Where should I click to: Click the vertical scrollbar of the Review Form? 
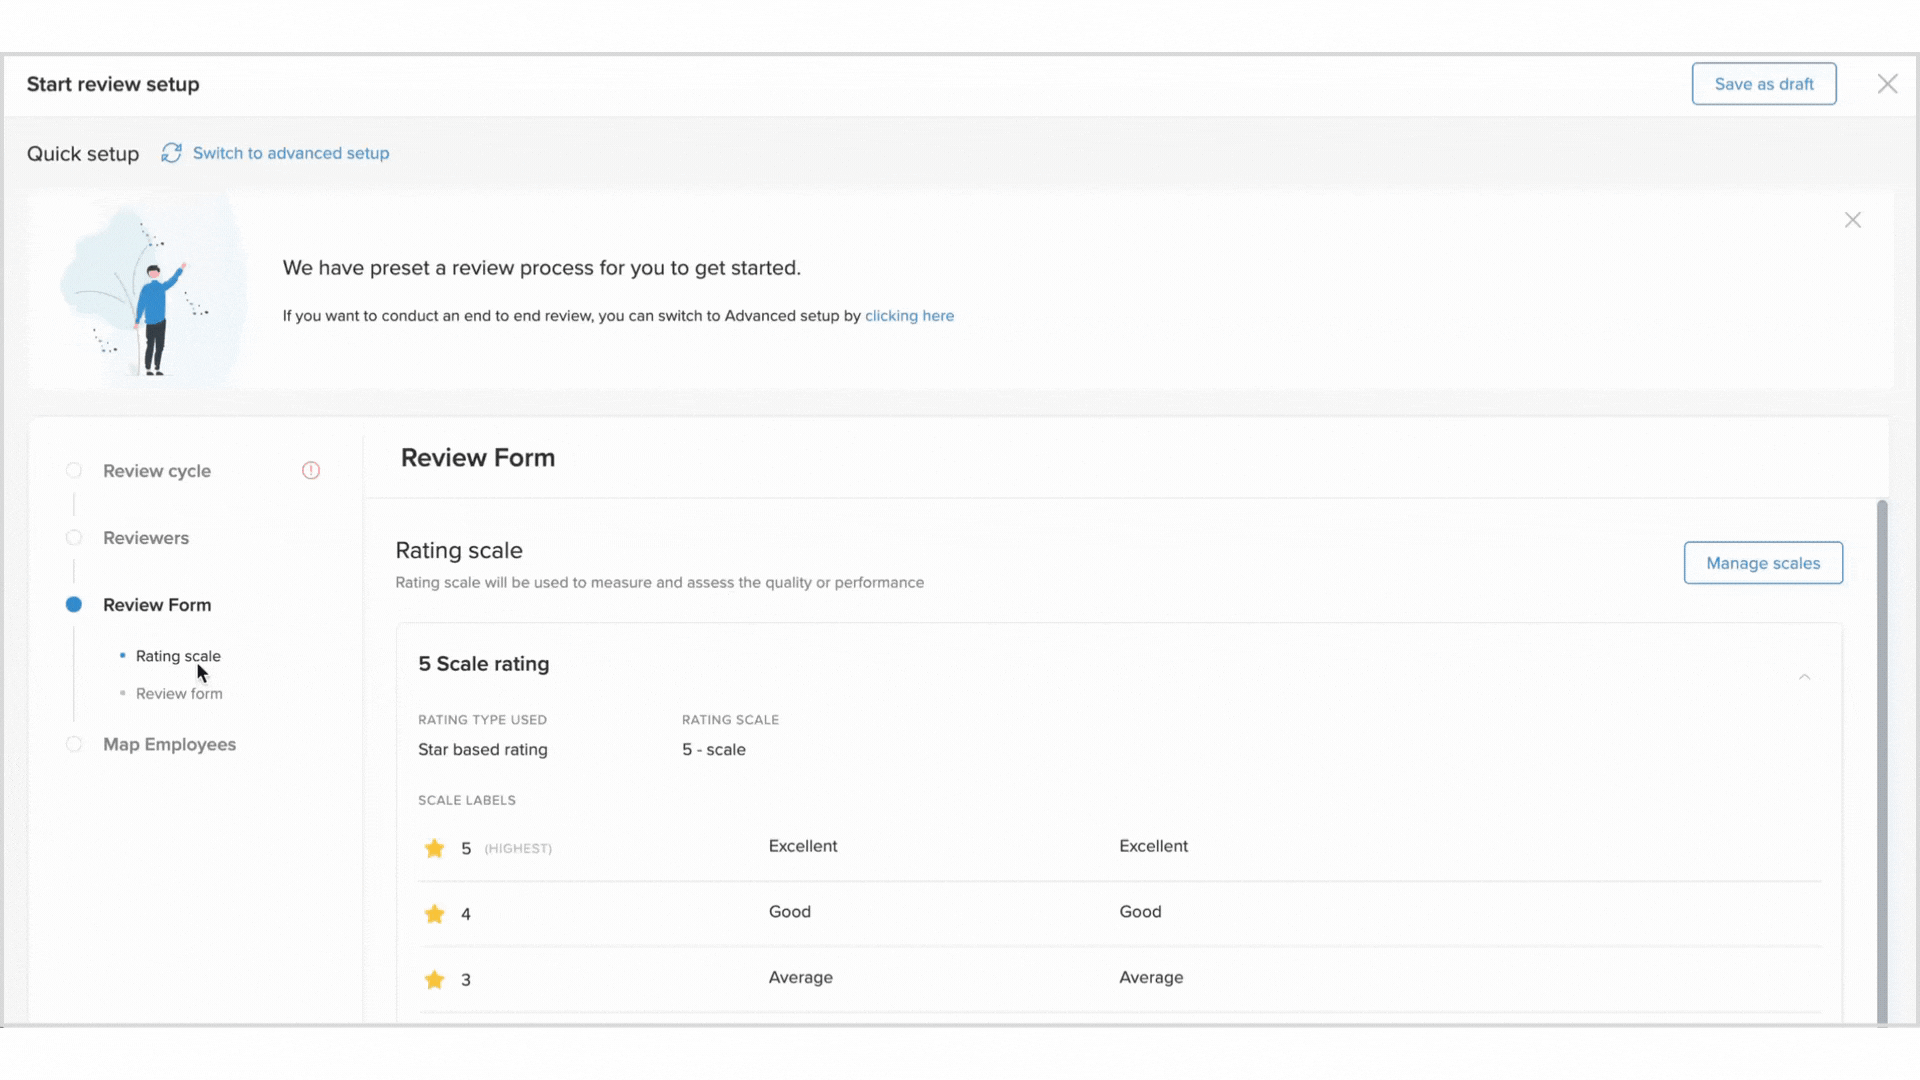click(x=1881, y=760)
